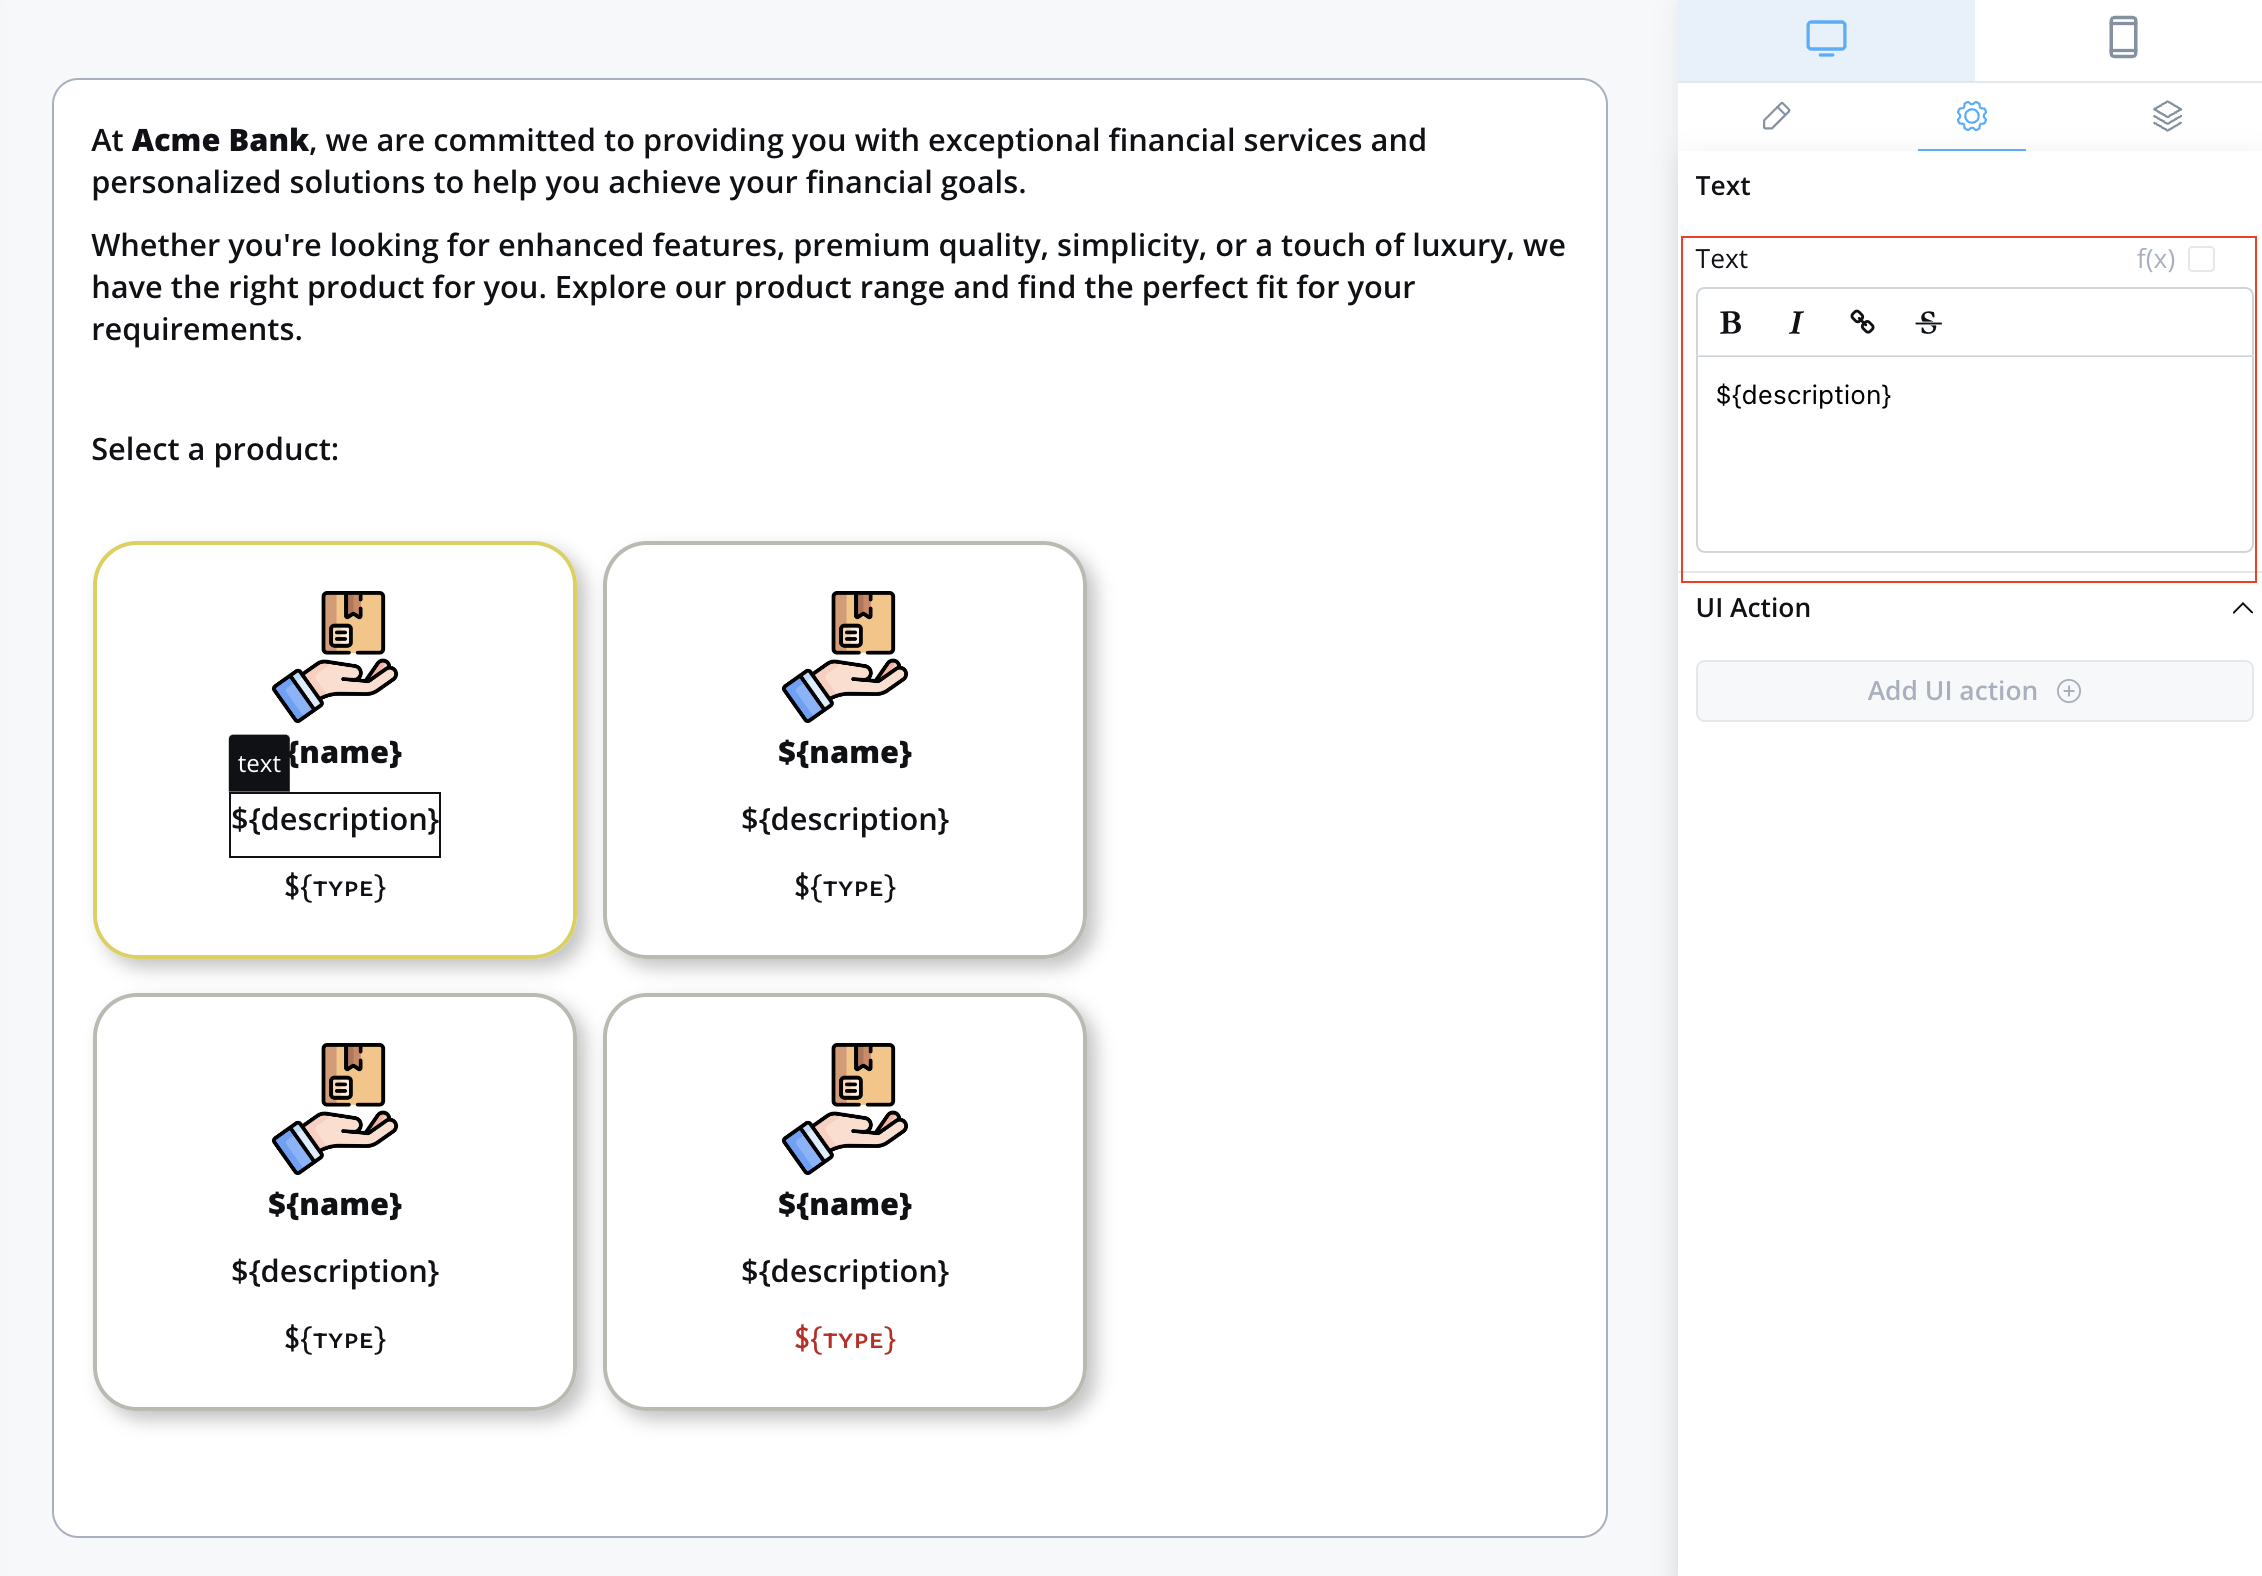Select ${name} above the red ${TYPE}
2262x1576 pixels.
click(x=845, y=1204)
